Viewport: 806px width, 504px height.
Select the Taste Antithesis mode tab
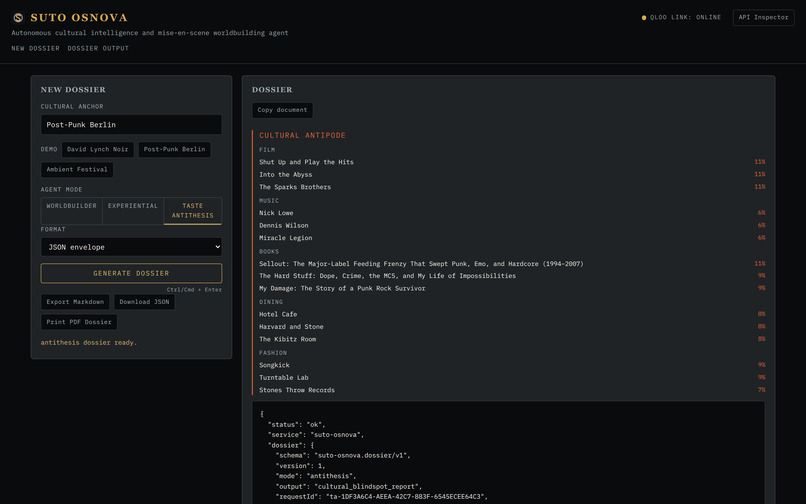(193, 211)
